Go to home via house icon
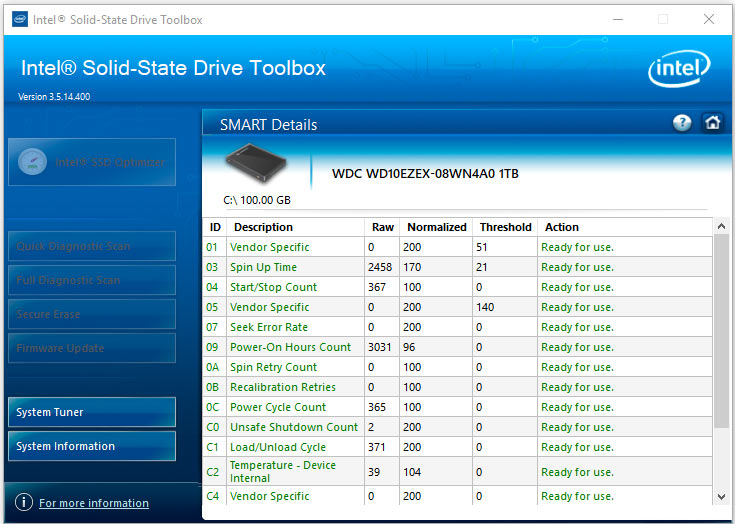Image resolution: width=735 pixels, height=524 pixels. (712, 123)
